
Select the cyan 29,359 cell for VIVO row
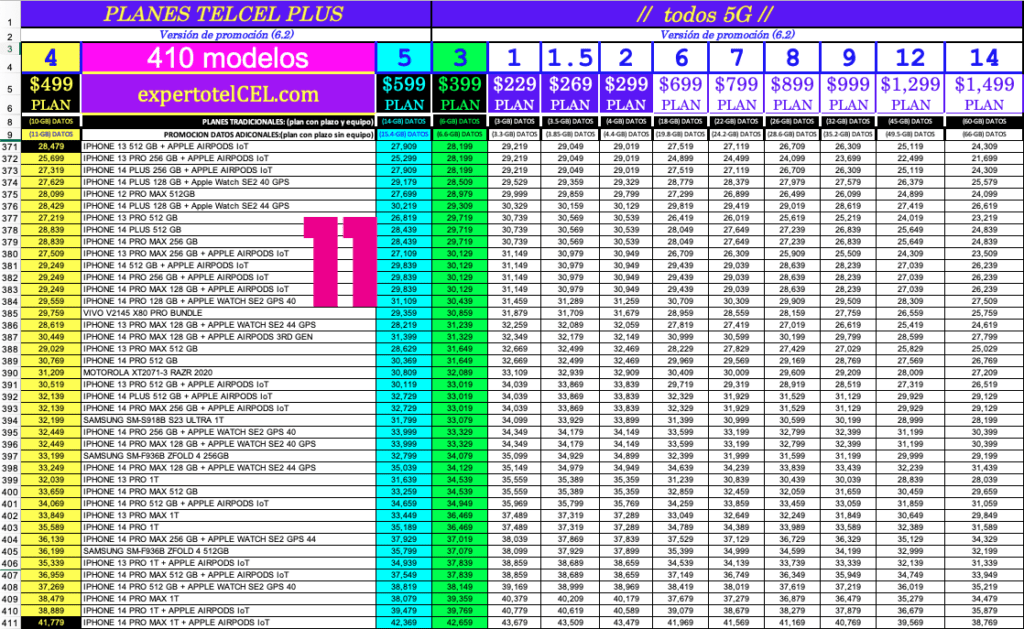(x=404, y=313)
